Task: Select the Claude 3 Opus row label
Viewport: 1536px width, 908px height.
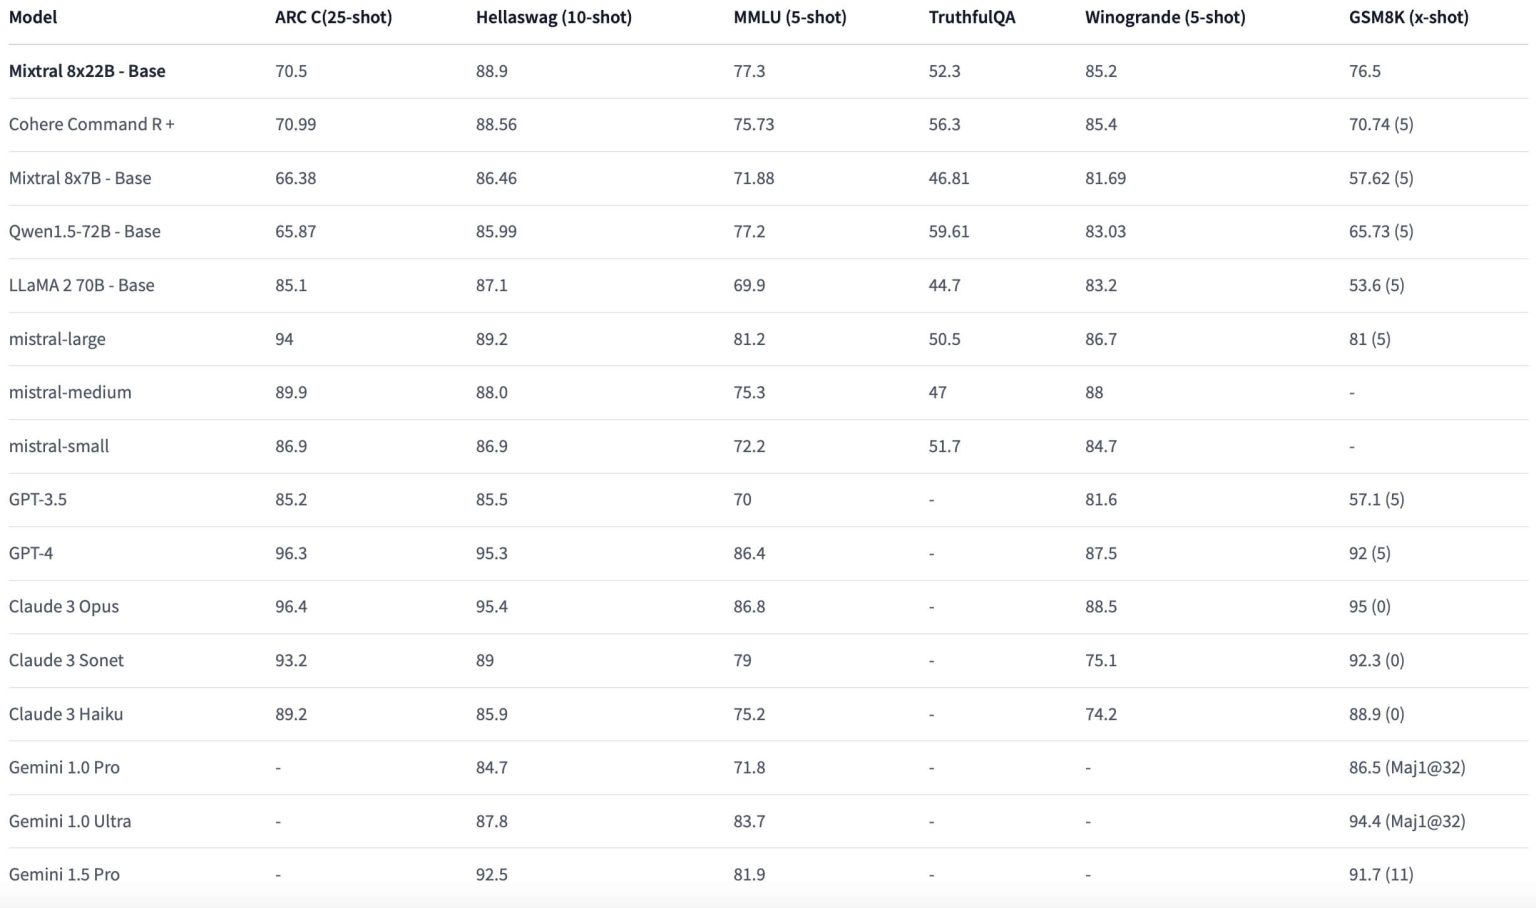Action: (x=63, y=606)
